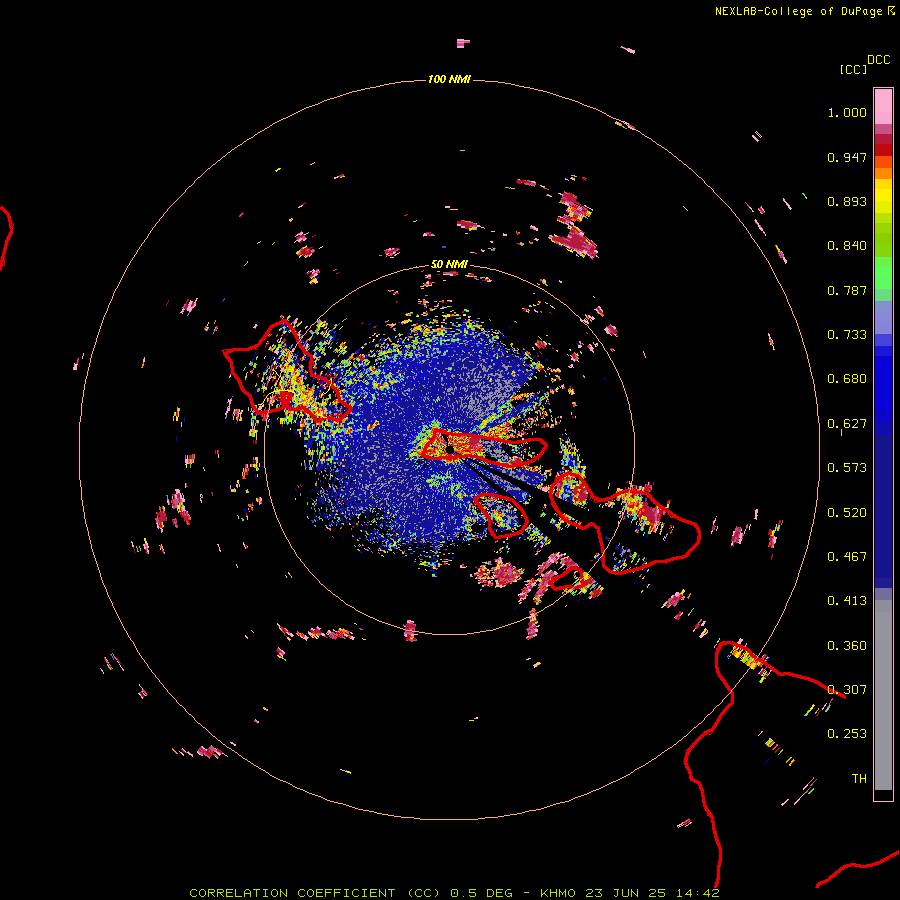This screenshot has width=900, height=900.
Task: Click the CORRELATION COEFFICIENT caption text
Action: coord(292,893)
